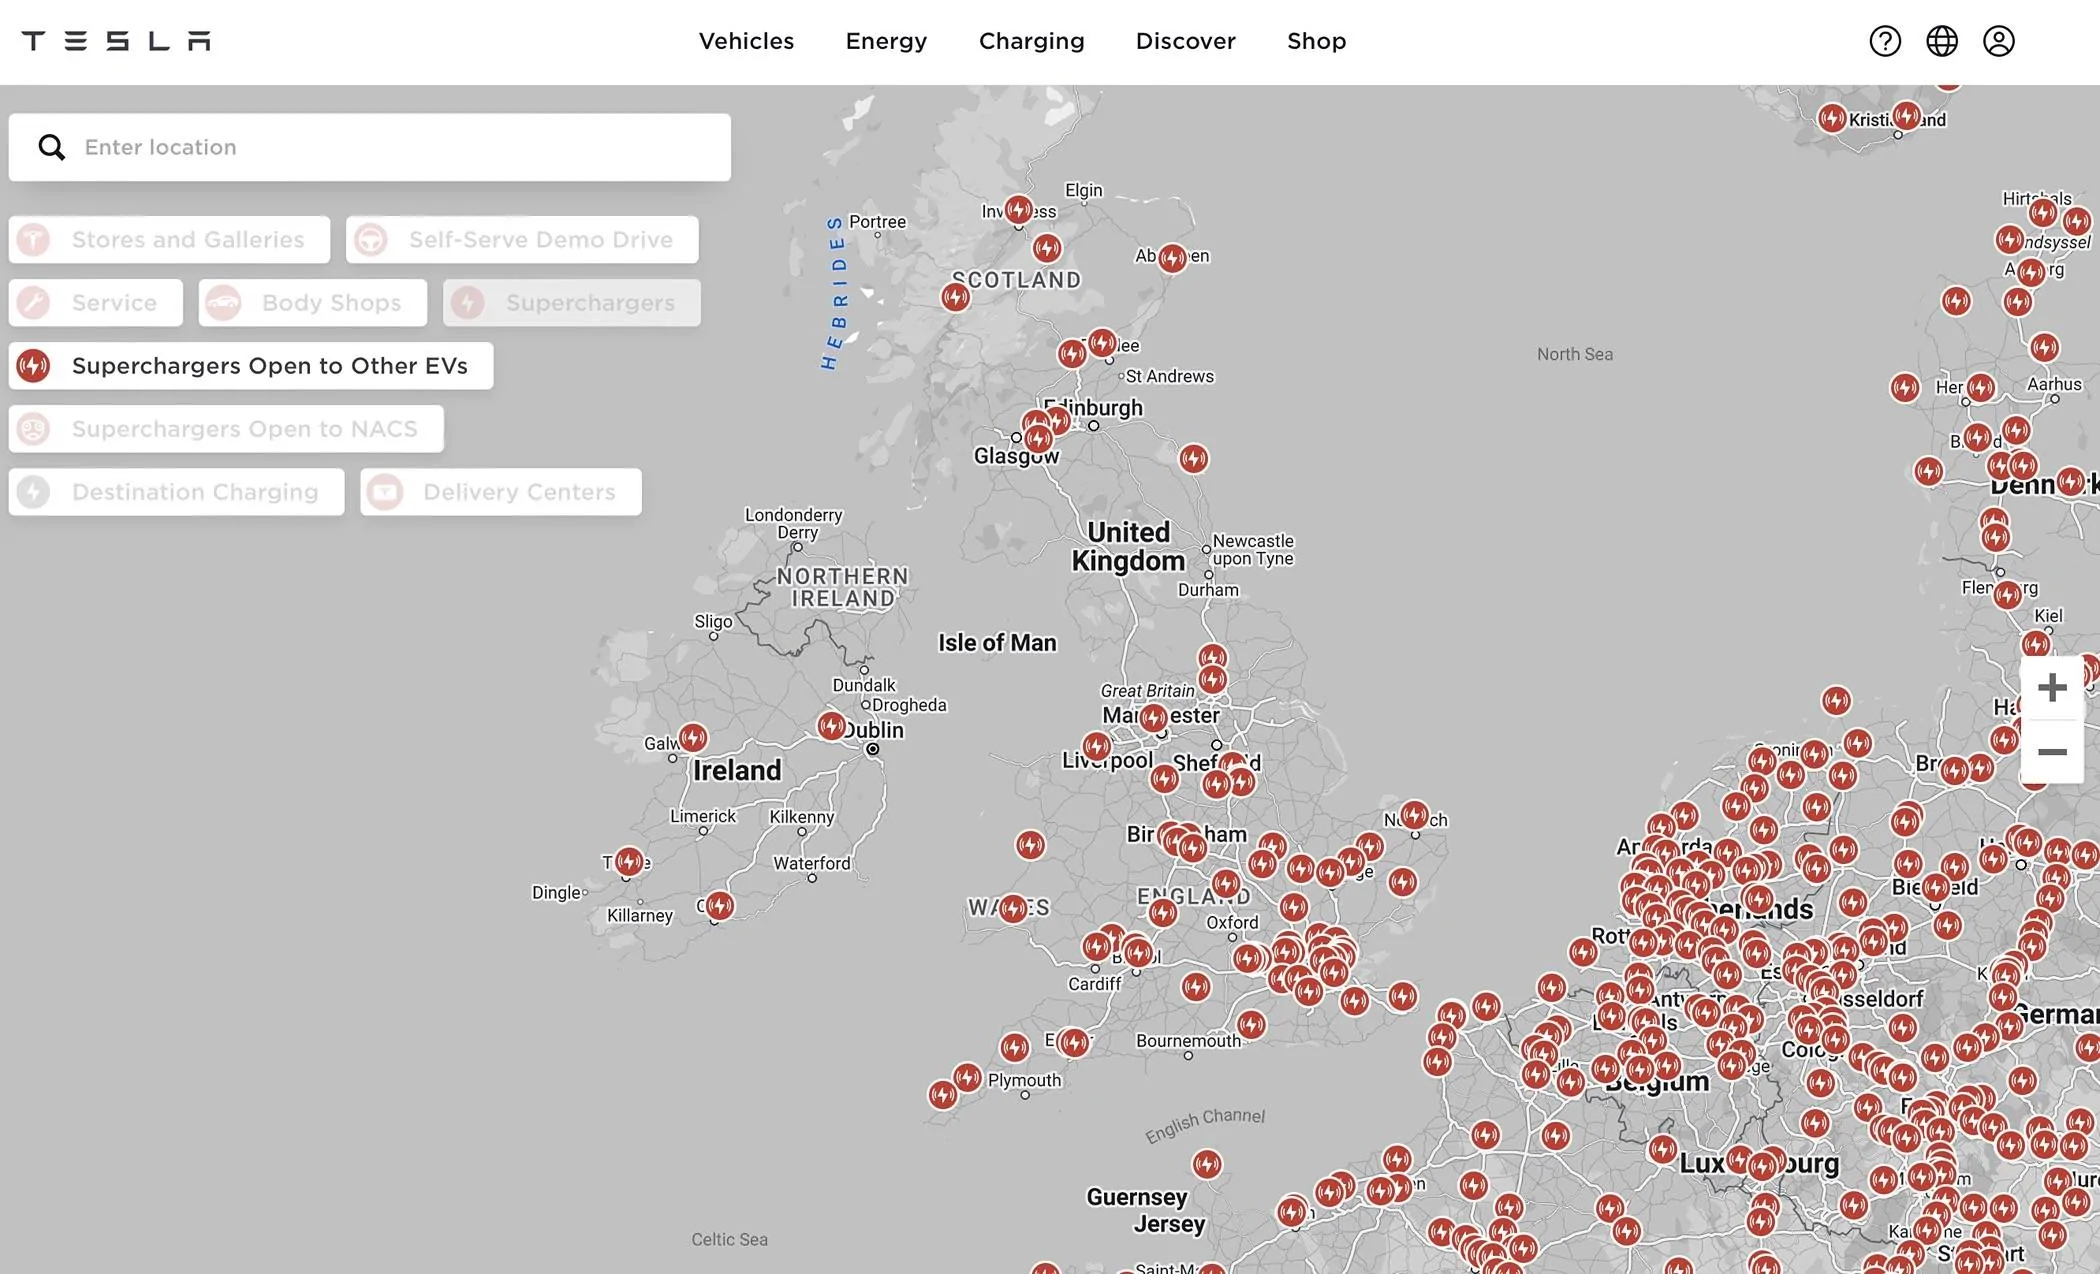
Task: Open the Energy menu
Action: 886,41
